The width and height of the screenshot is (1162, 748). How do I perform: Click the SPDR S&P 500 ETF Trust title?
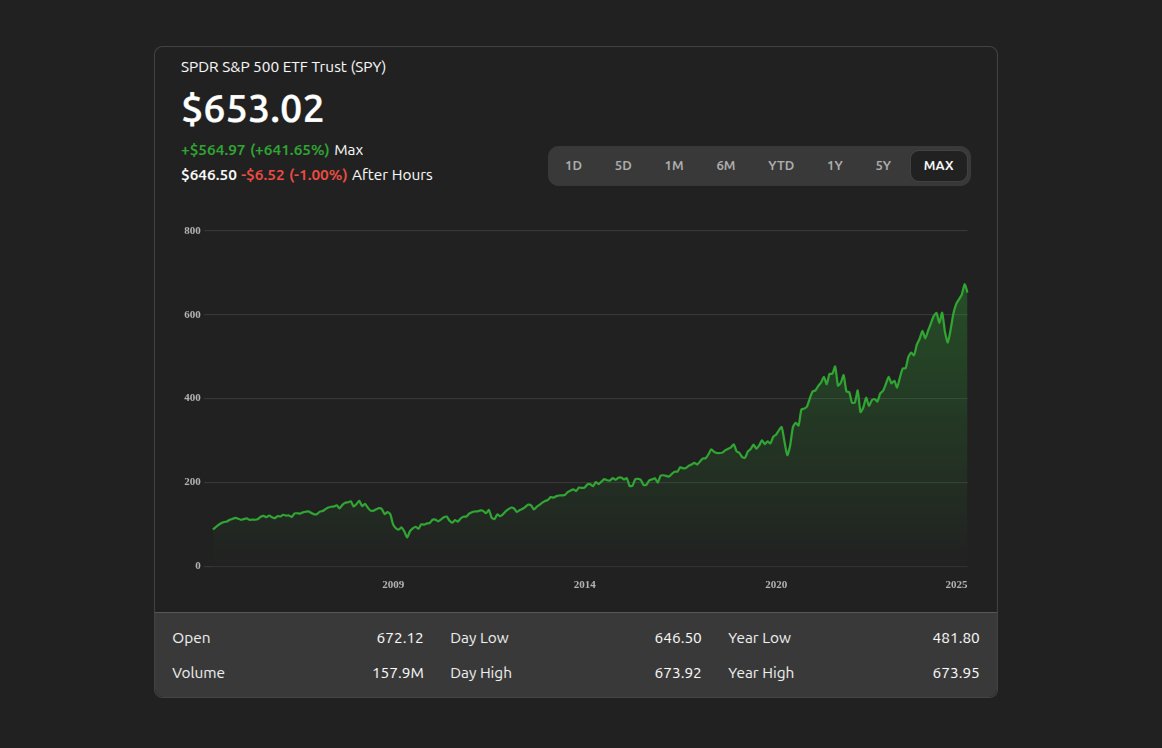tap(283, 67)
